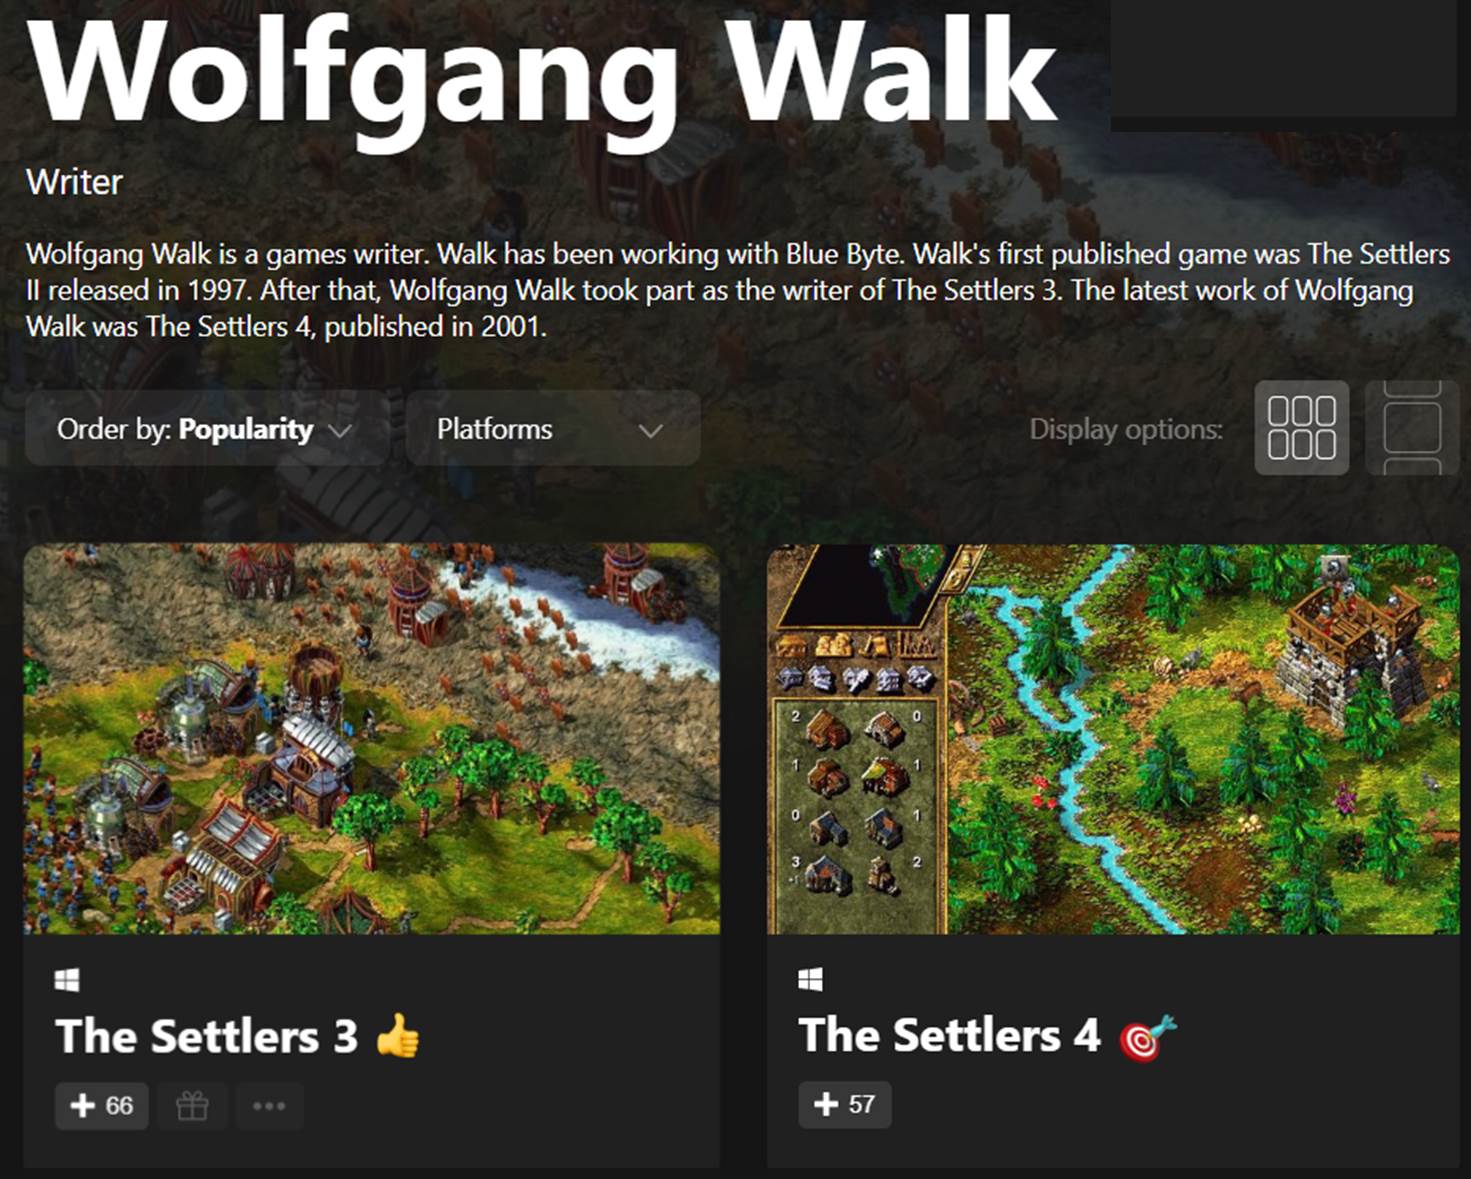The width and height of the screenshot is (1471, 1179).
Task: Open The Settlers 3 title link
Action: point(207,1036)
